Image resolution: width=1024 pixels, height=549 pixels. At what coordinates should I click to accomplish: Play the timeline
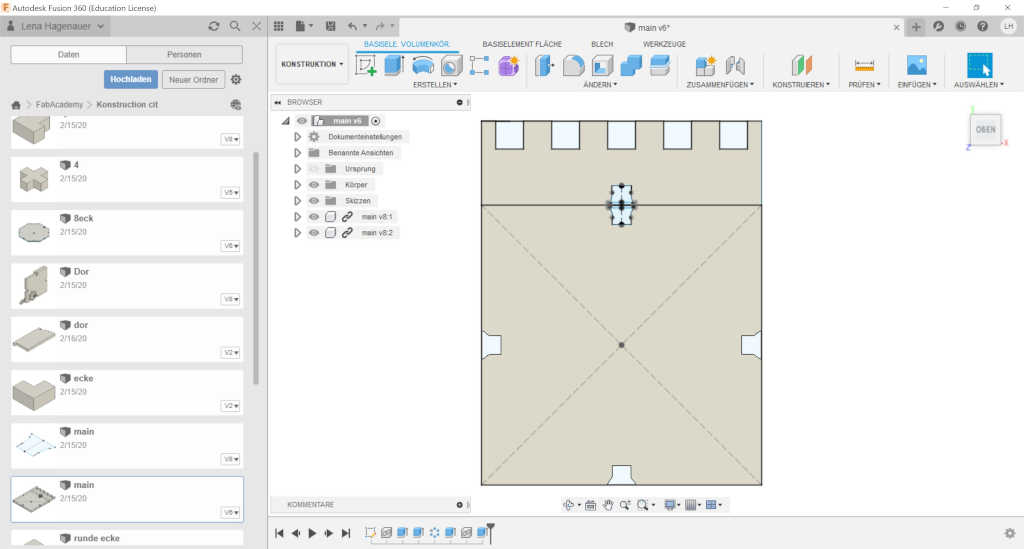(312, 533)
